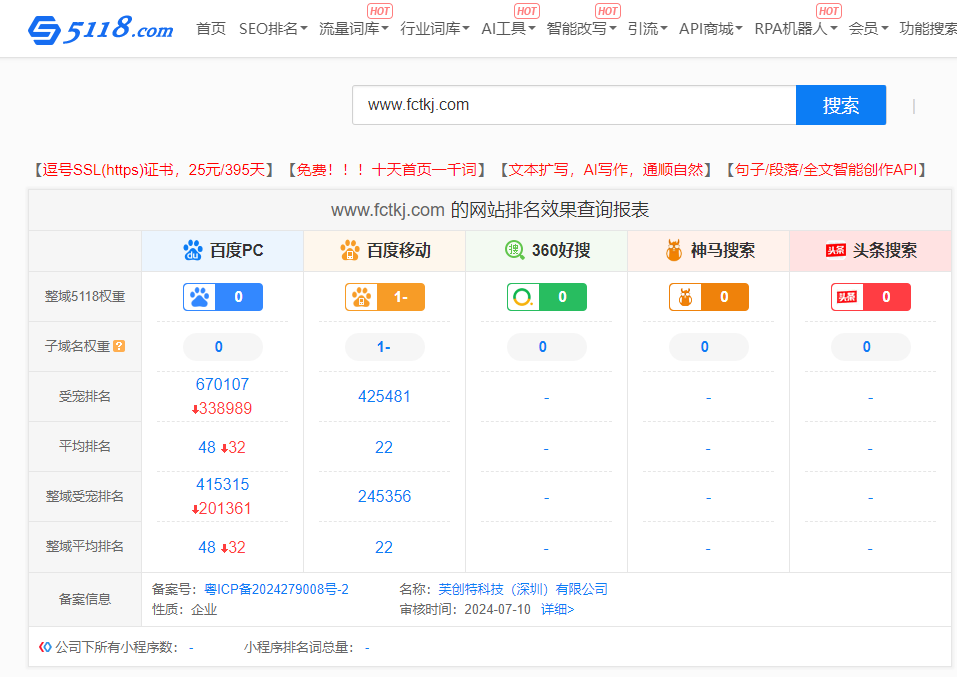957x677 pixels.
Task: Click the orange Shenma weight badge
Action: pyautogui.click(x=709, y=297)
